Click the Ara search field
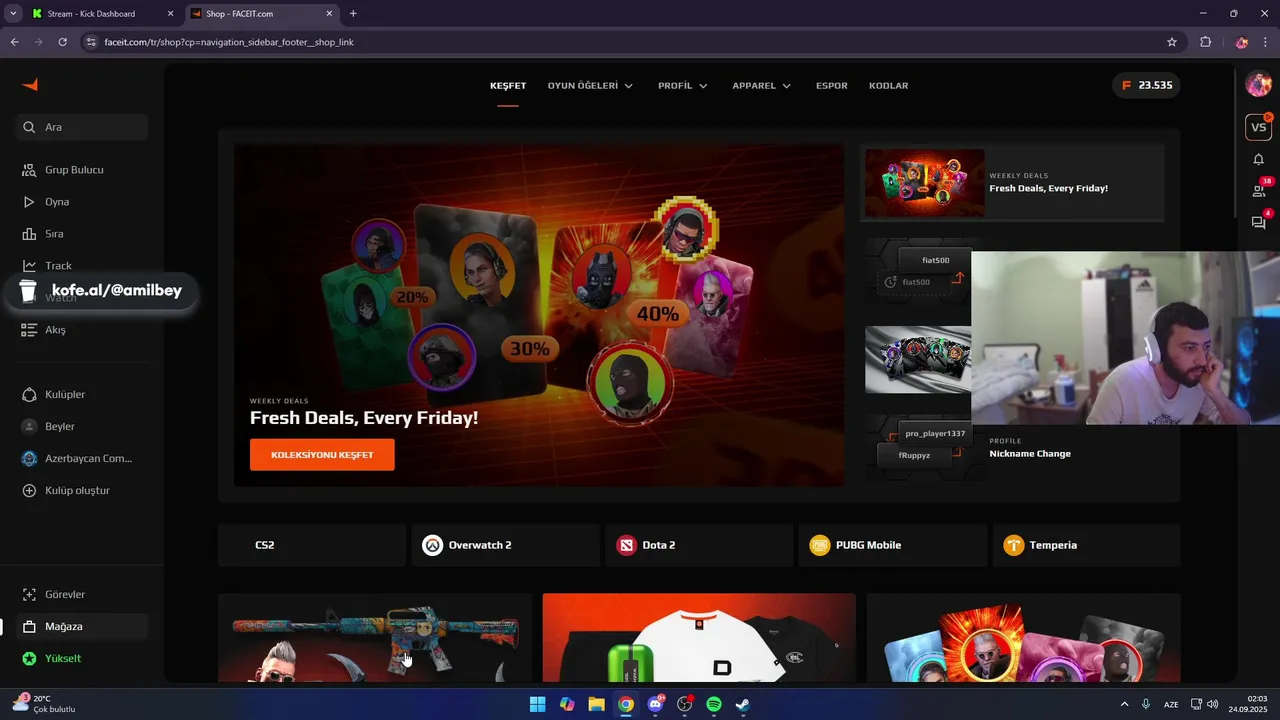This screenshot has height=720, width=1280. point(82,127)
